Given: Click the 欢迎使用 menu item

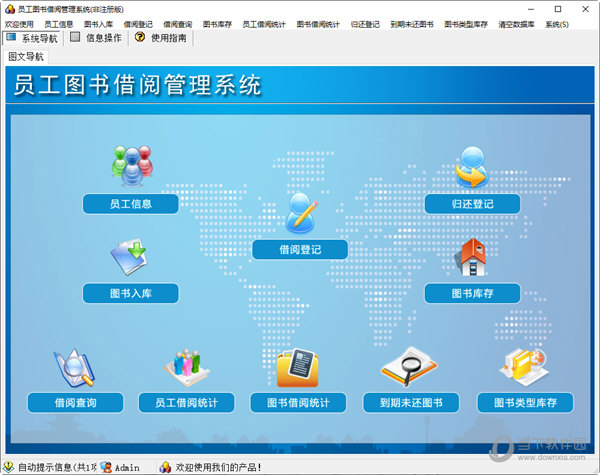Looking at the screenshot, I should coord(19,23).
